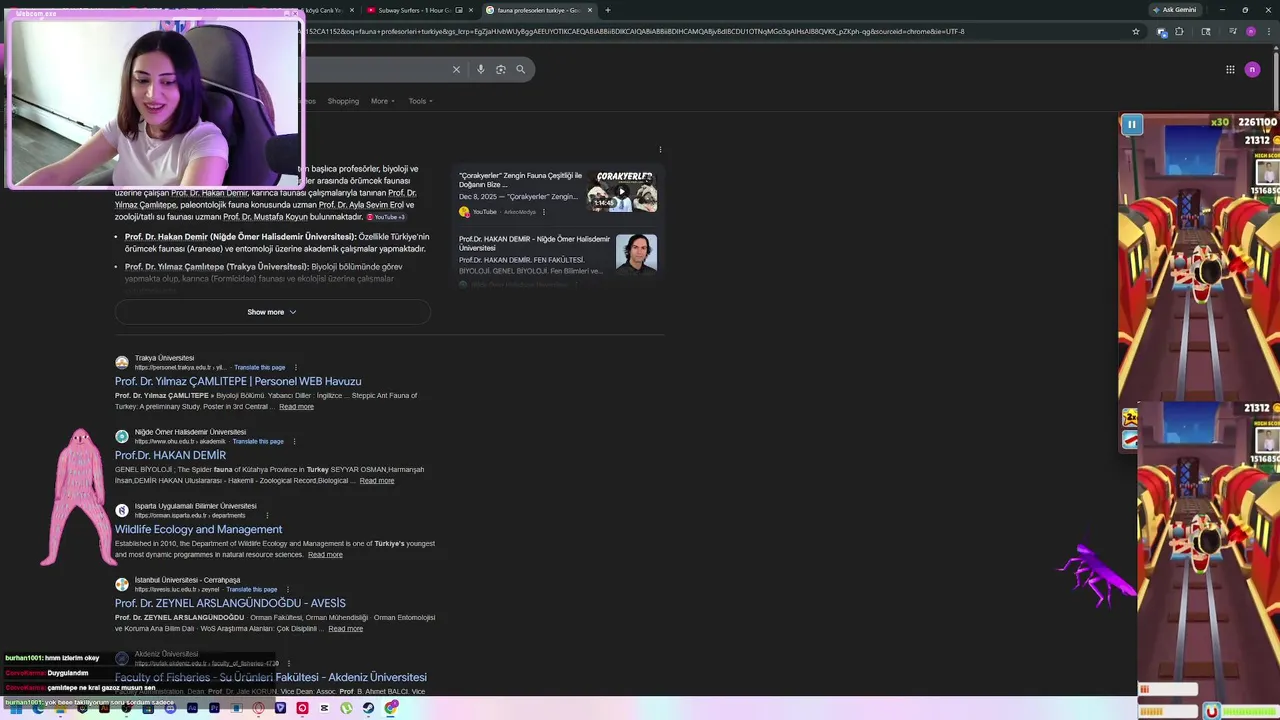The image size is (1280, 720).
Task: Clear the Google search box text
Action: pyautogui.click(x=456, y=69)
